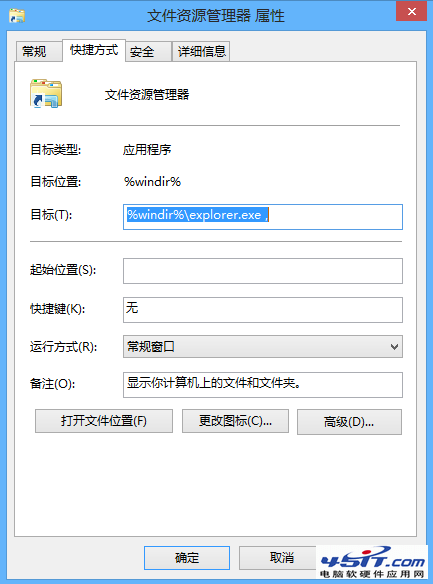Select the 快捷方式 tab
Viewport: 433px width, 584px height.
tap(94, 50)
